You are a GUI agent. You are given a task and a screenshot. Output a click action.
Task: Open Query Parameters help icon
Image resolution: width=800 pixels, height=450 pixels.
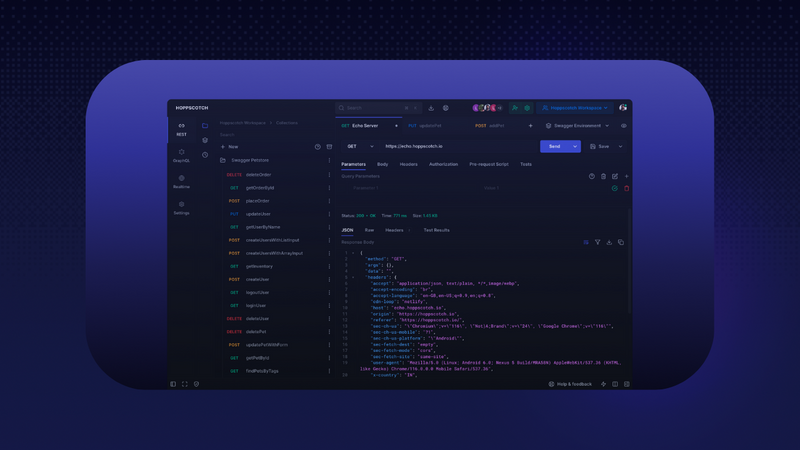point(592,176)
